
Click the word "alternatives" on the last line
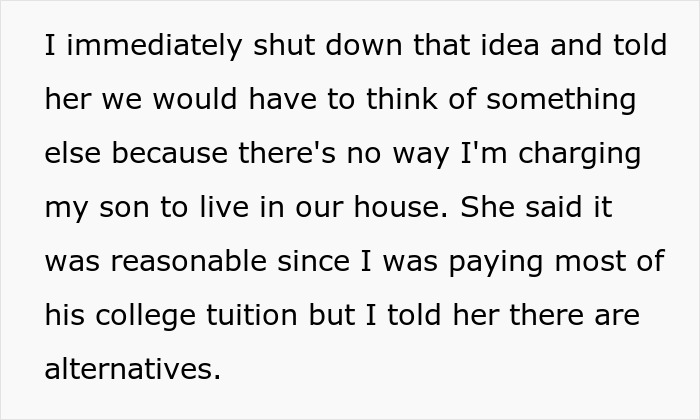click(x=130, y=371)
